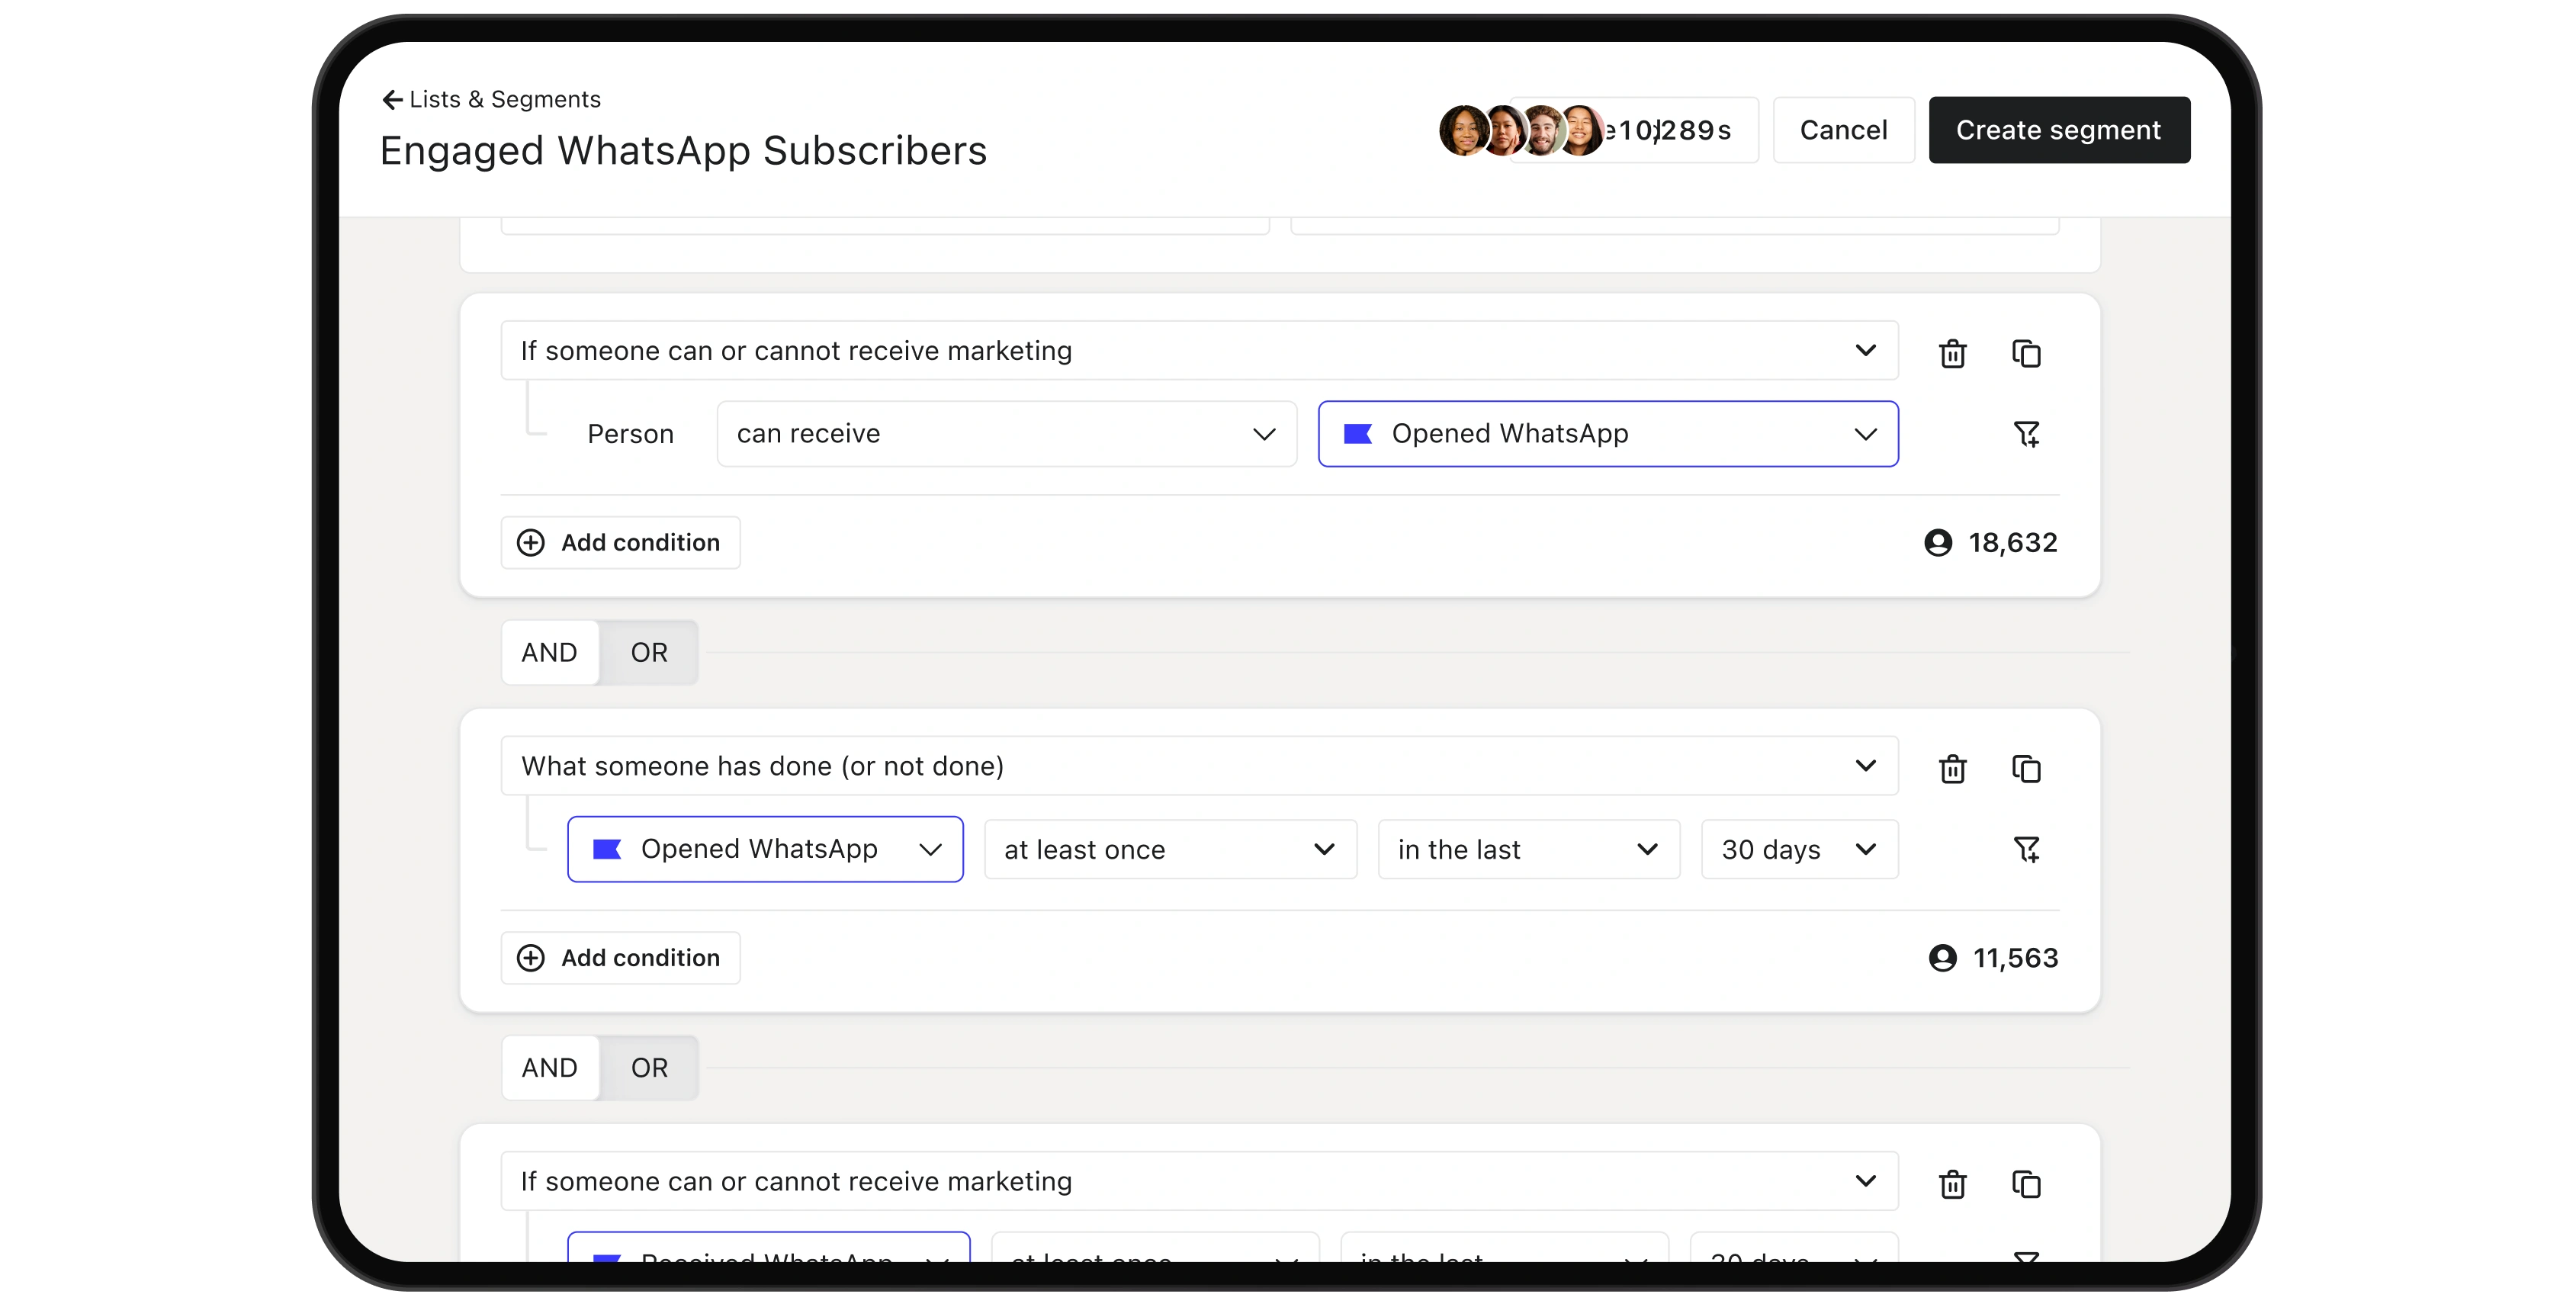Screen dimensions: 2576x1304
Task: Open the first 'If someone can or cannot receive marketing' dropdown
Action: [1199, 351]
